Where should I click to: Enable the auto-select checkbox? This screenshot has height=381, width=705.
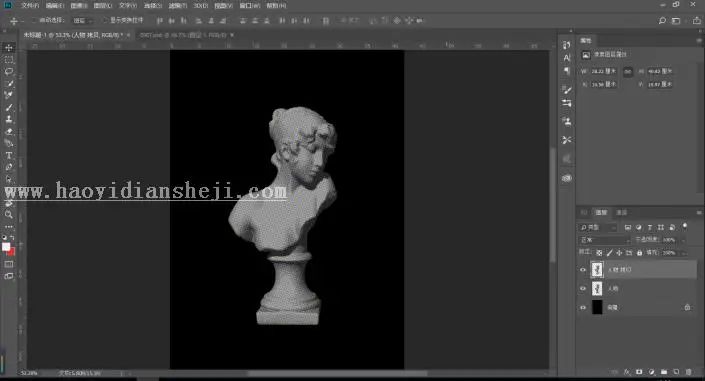(34, 21)
